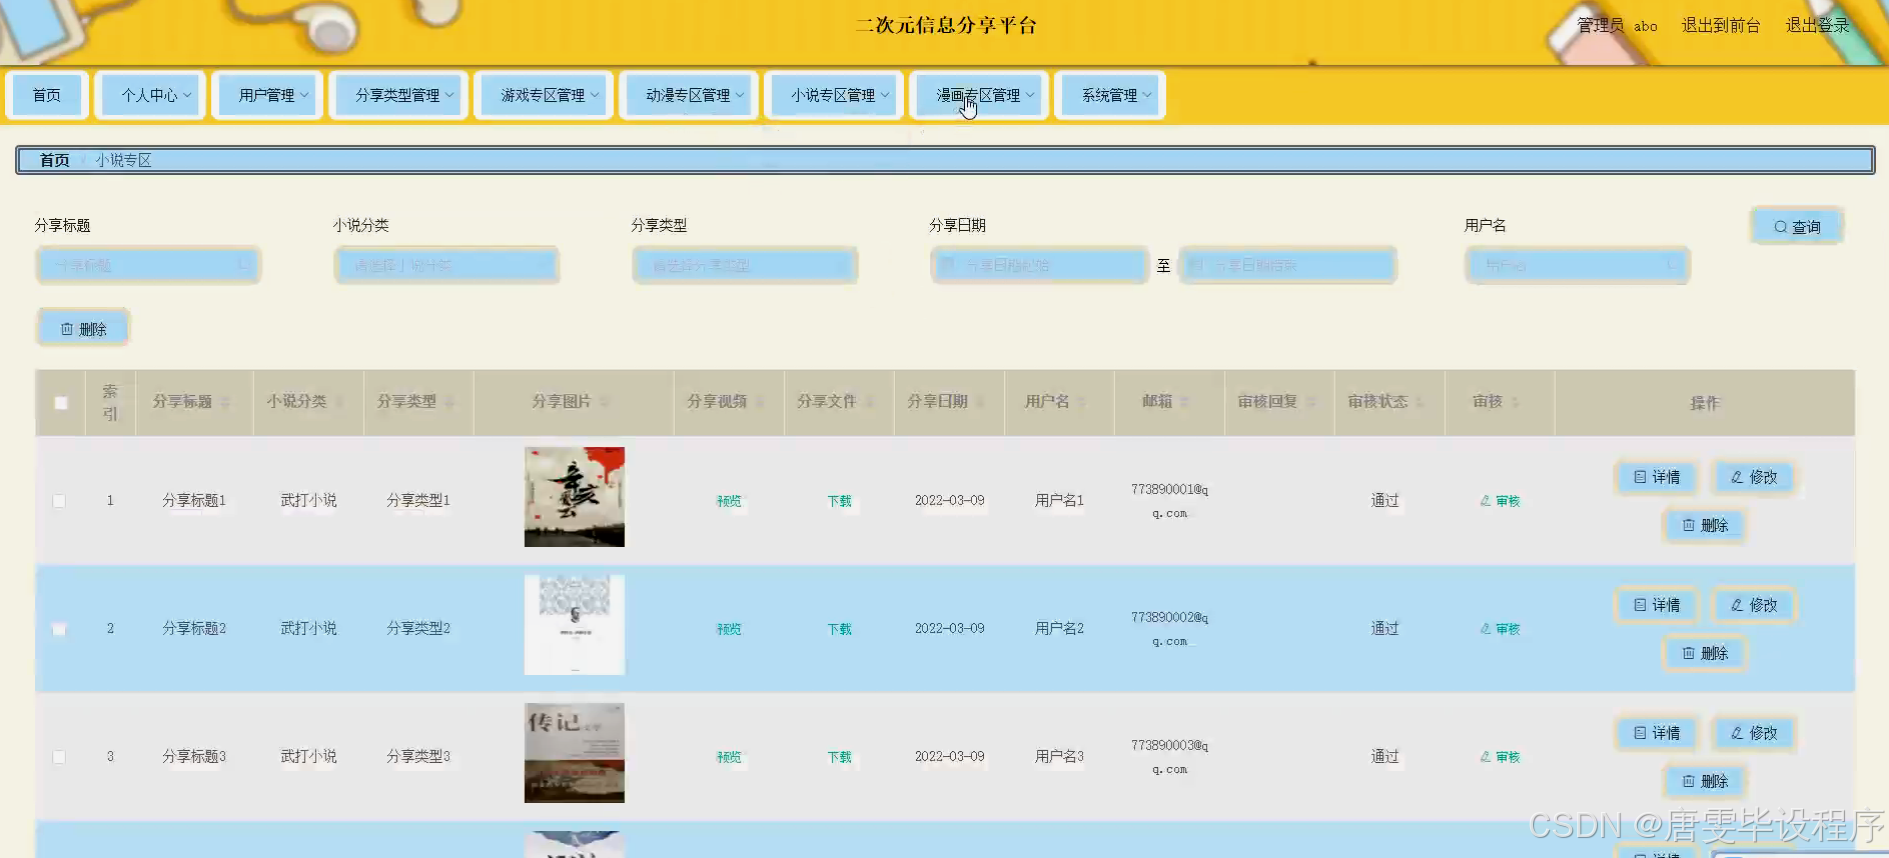Click the batch 删除 button above the table
1889x858 pixels.
83,329
